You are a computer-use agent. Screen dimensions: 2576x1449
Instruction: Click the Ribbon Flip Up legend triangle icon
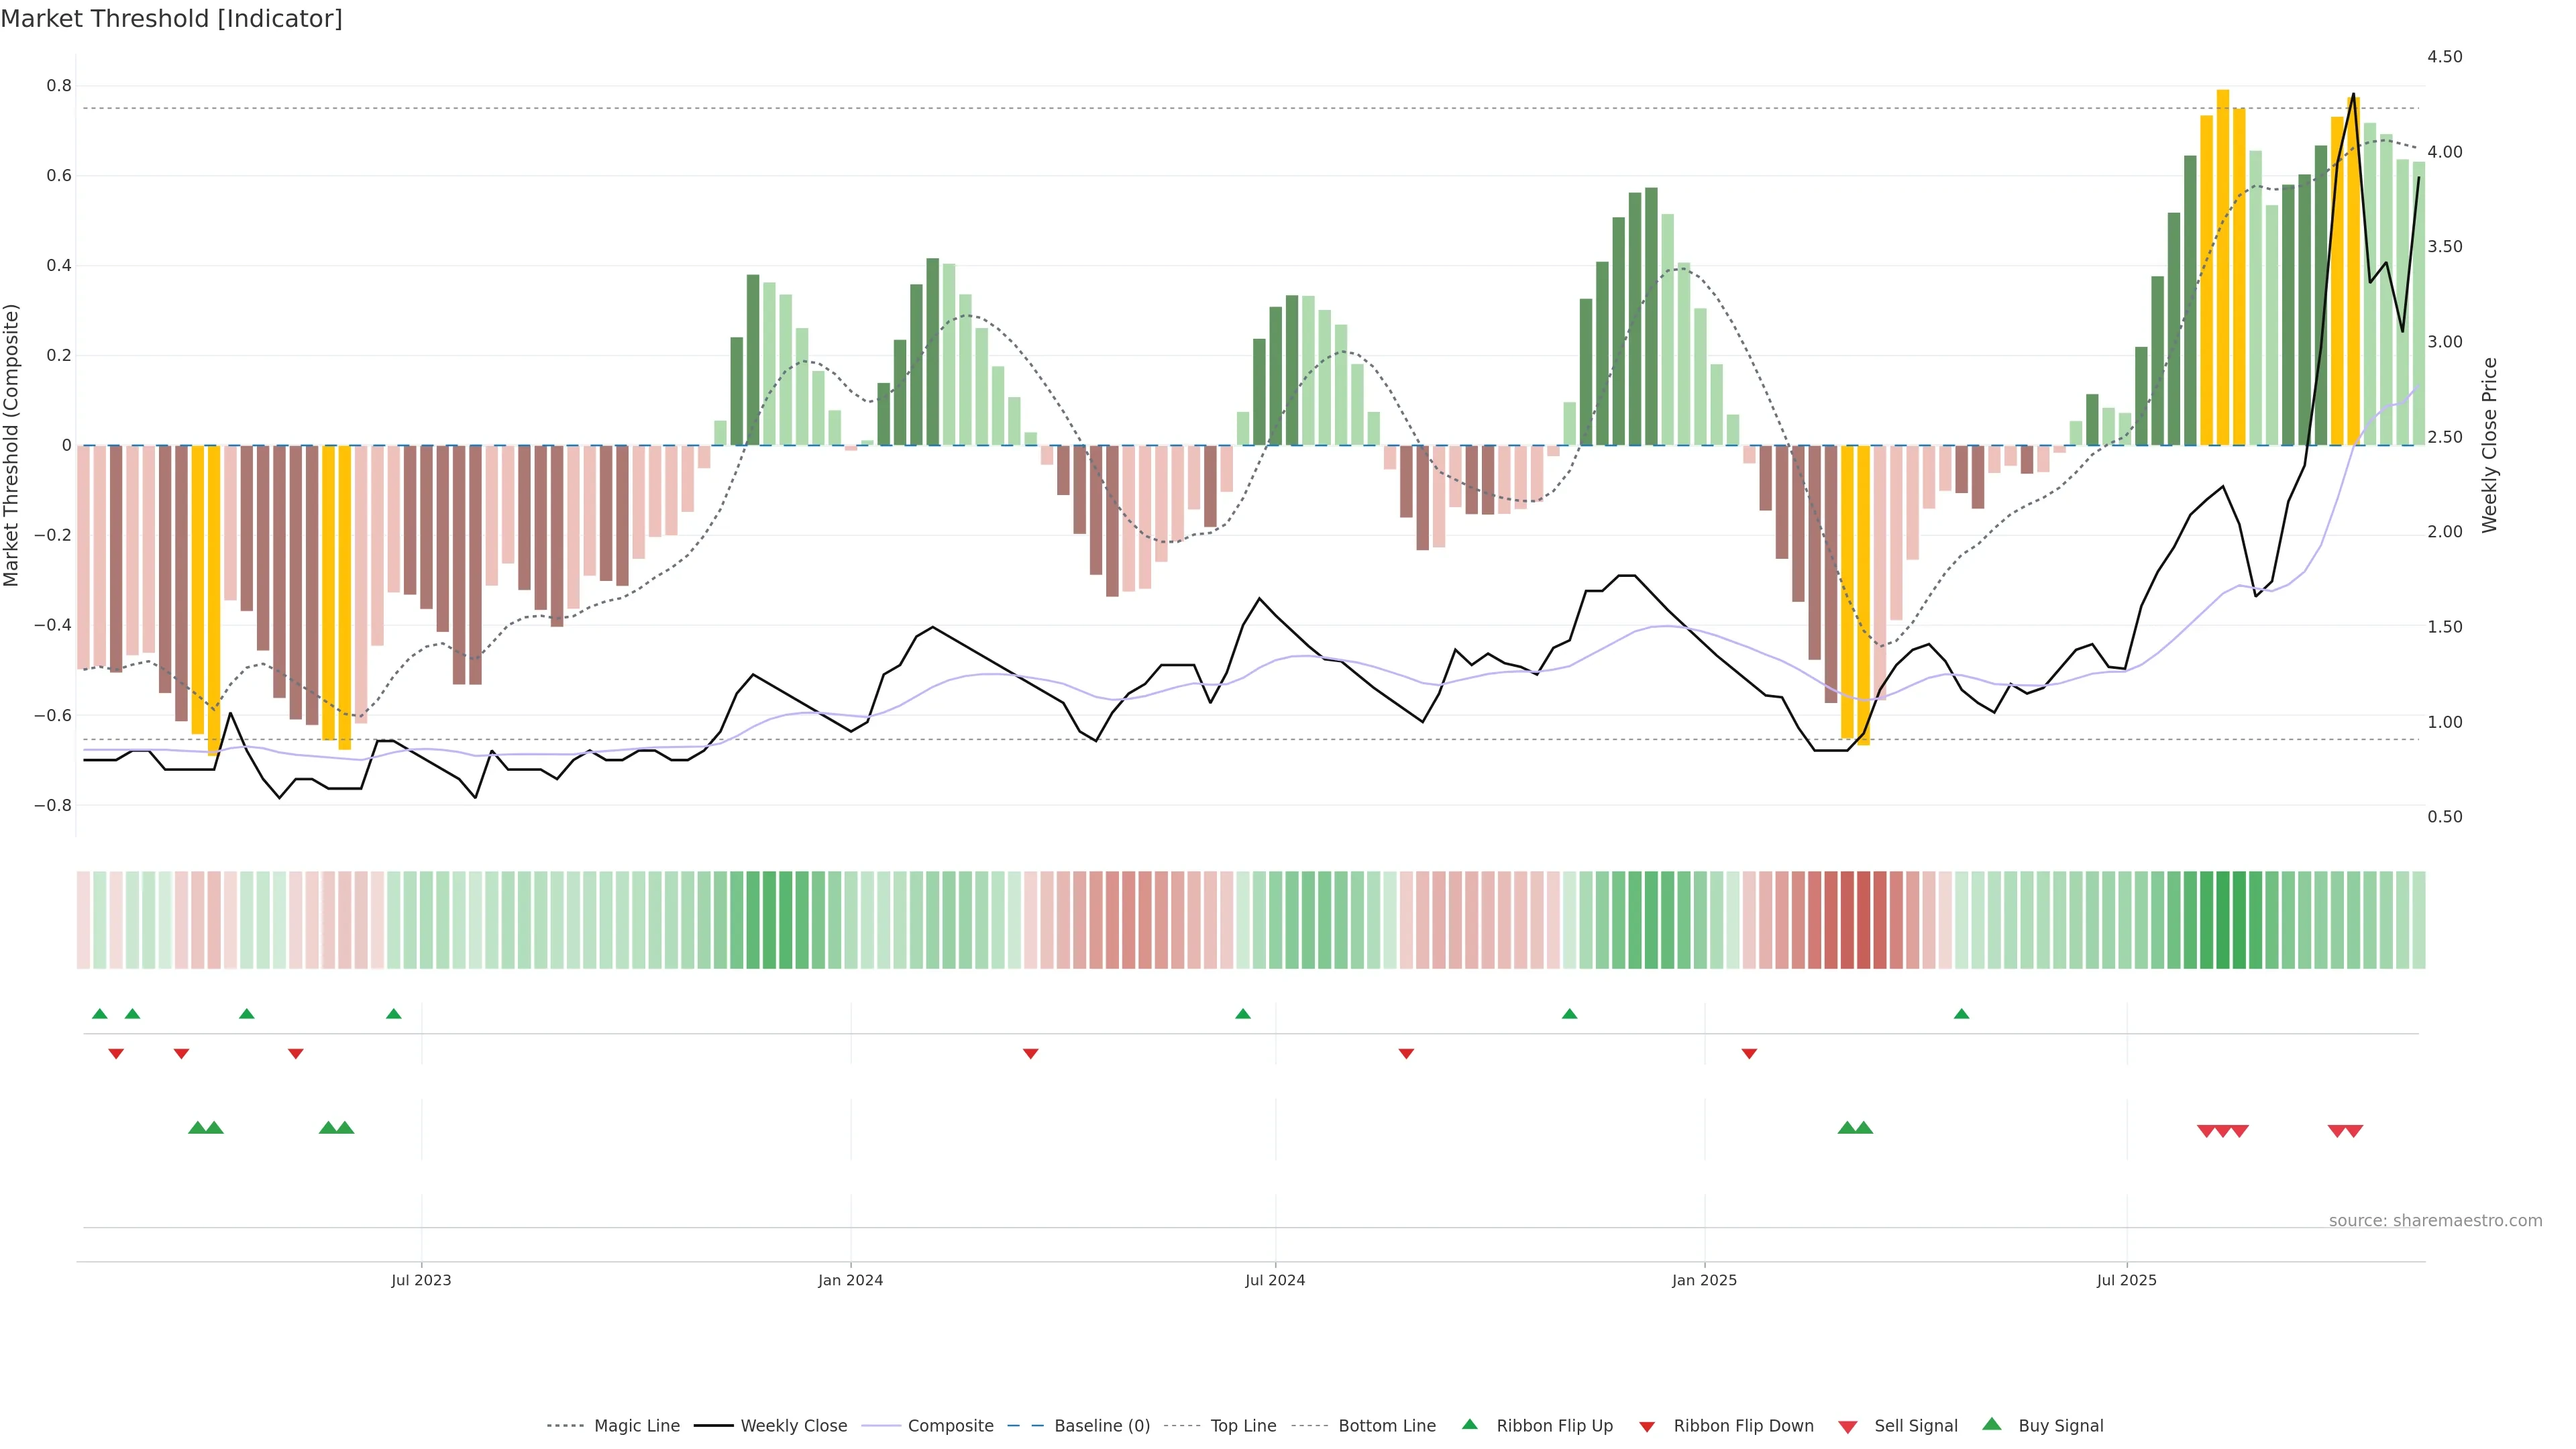[1469, 1424]
